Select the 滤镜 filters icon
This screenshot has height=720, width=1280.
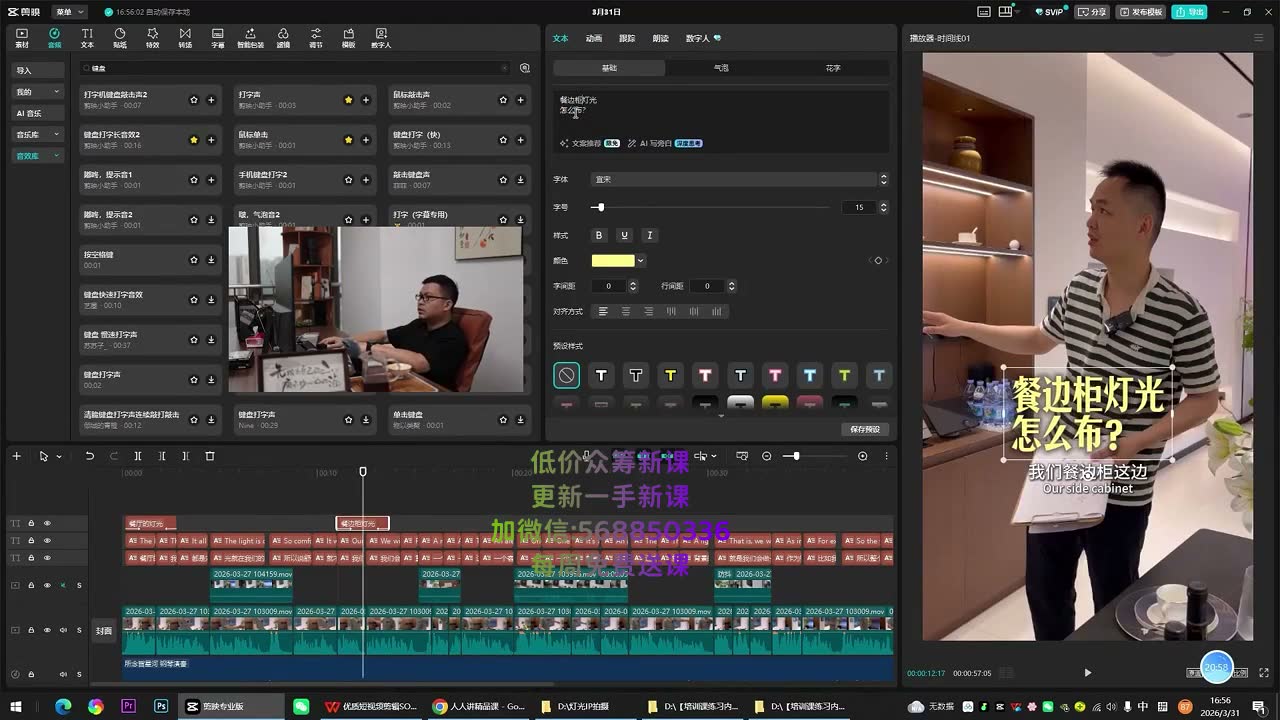coord(283,38)
